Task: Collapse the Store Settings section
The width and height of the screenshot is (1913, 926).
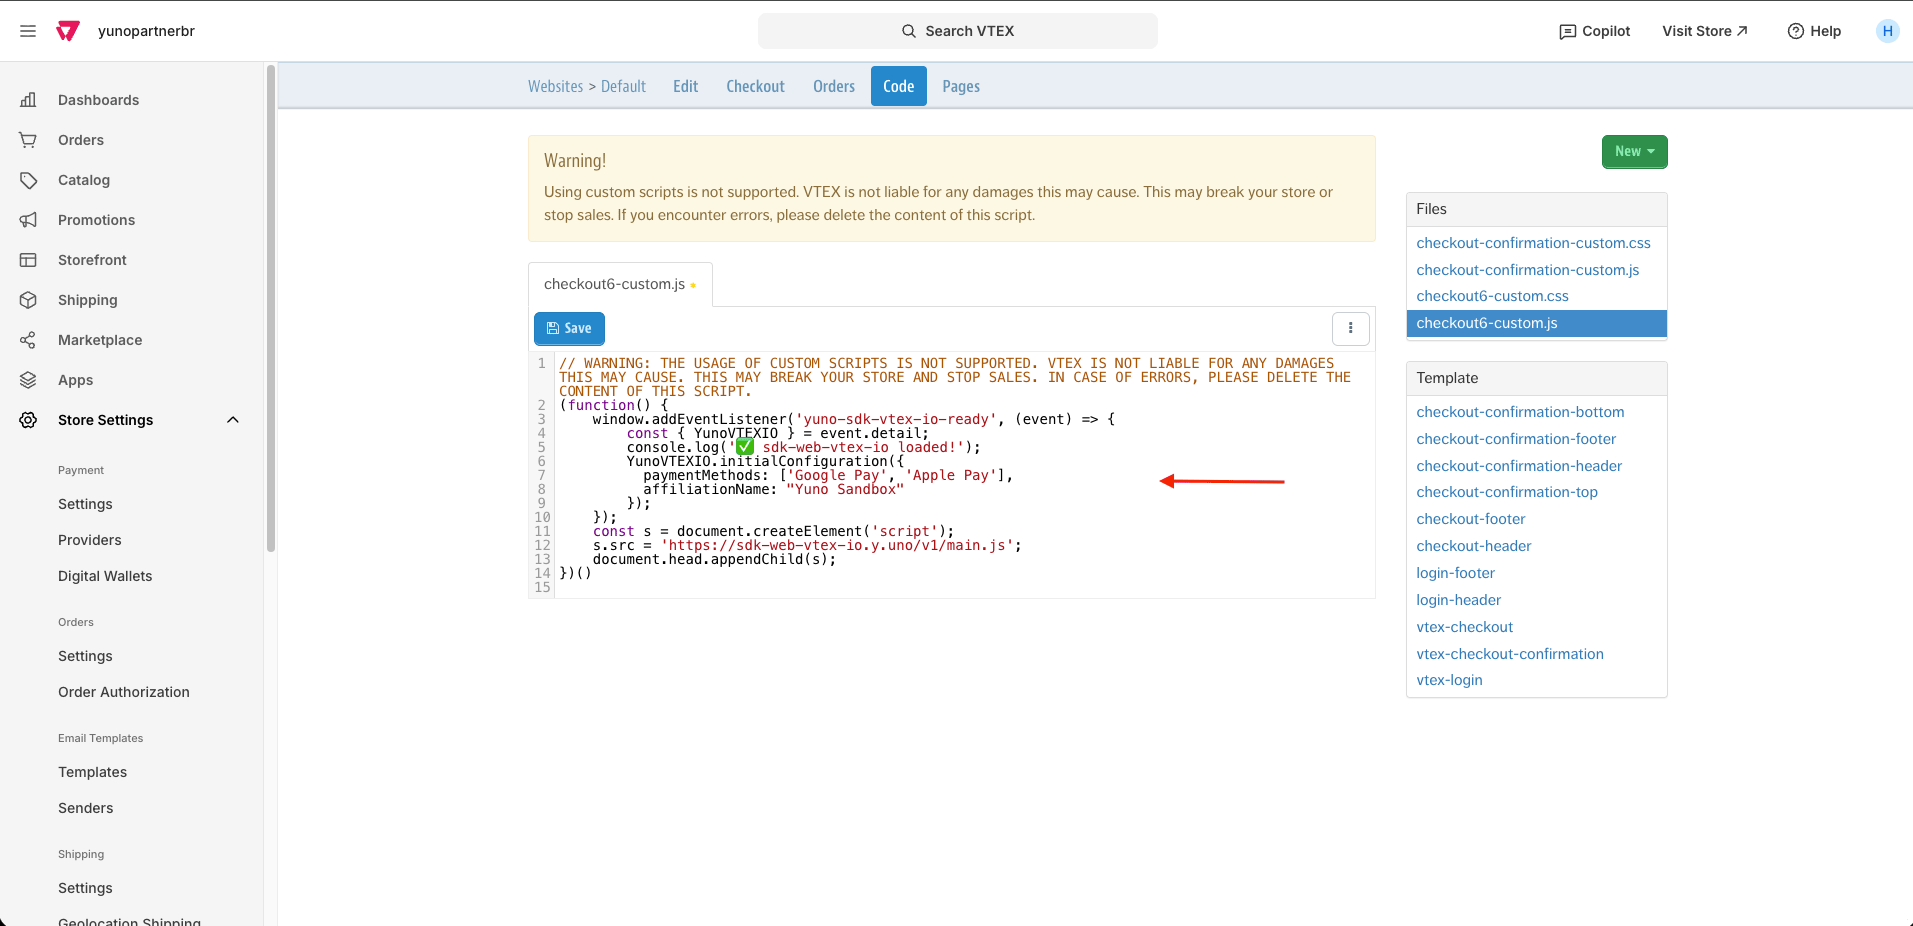Action: tap(233, 420)
